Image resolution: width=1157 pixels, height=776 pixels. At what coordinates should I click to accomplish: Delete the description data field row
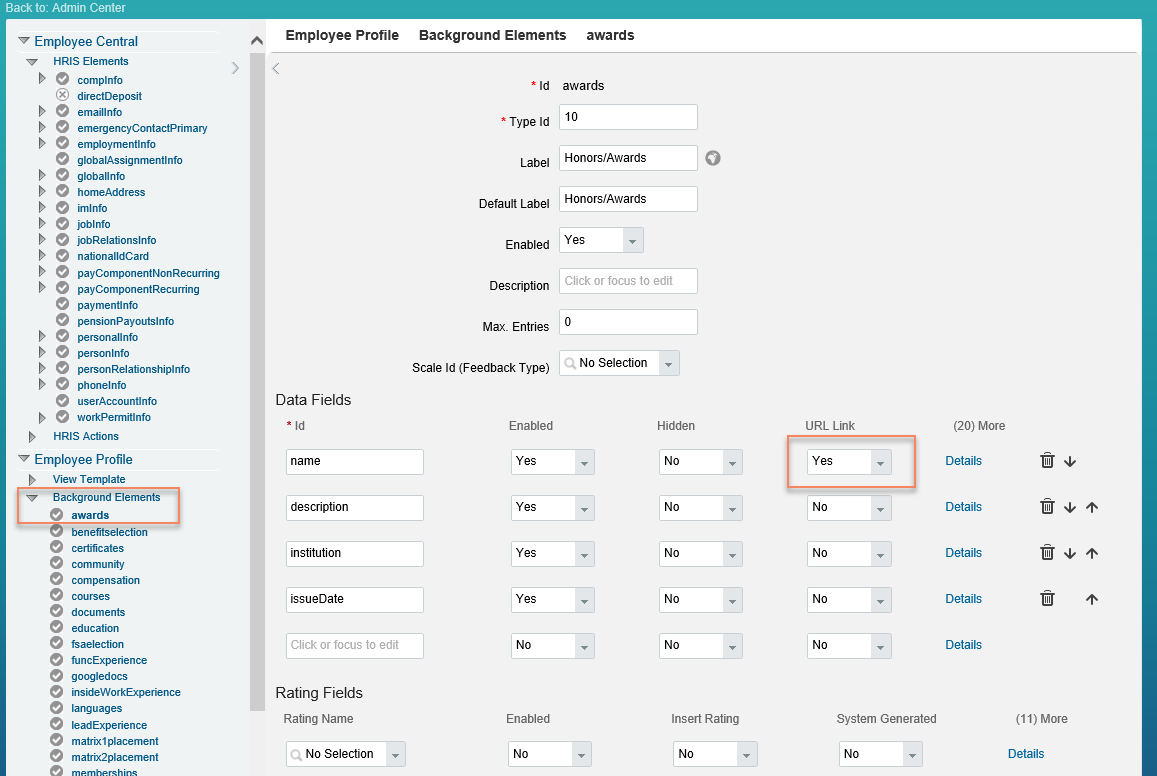coord(1047,507)
